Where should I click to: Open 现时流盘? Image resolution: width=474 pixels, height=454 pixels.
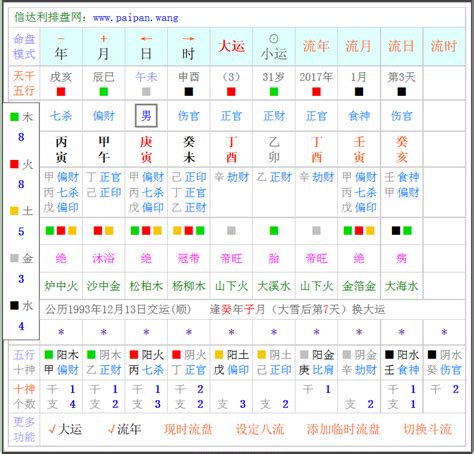[x=188, y=429]
